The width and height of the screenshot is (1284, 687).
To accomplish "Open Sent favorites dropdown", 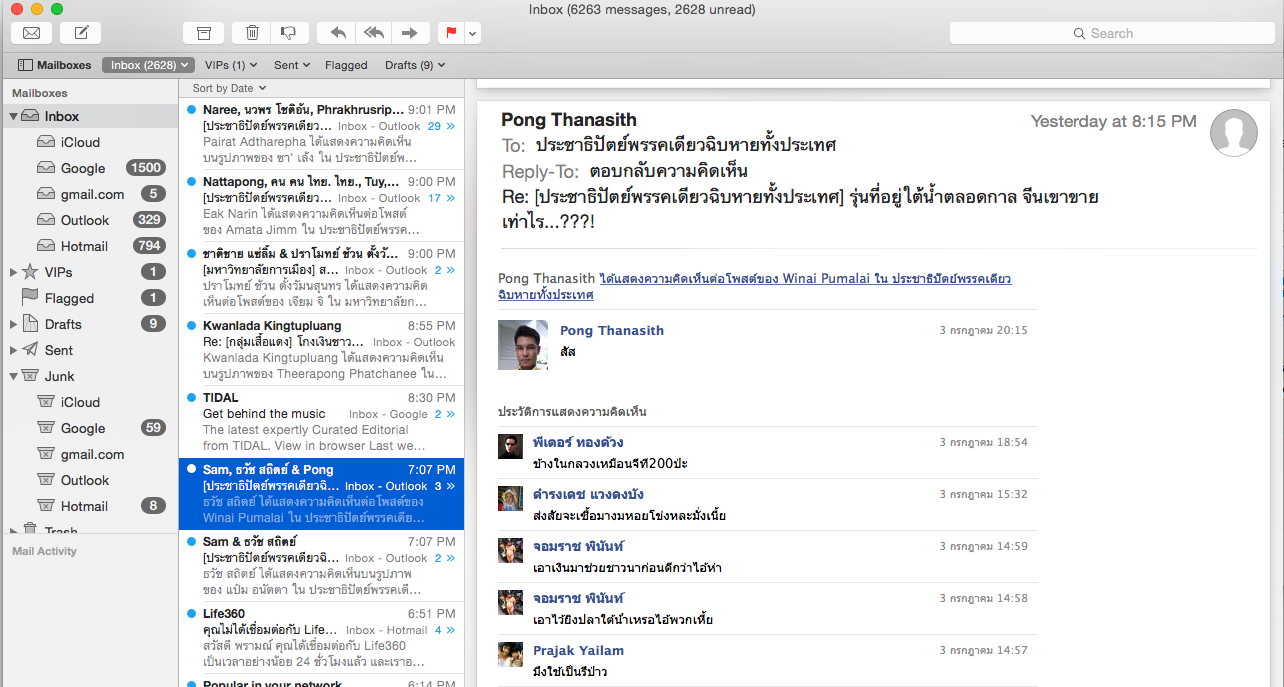I will (x=291, y=65).
